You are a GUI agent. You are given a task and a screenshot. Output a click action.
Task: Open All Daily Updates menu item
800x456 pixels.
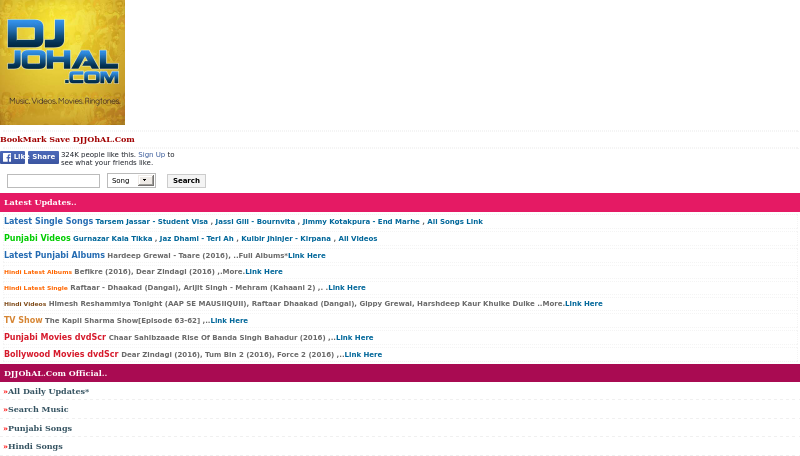(x=46, y=392)
